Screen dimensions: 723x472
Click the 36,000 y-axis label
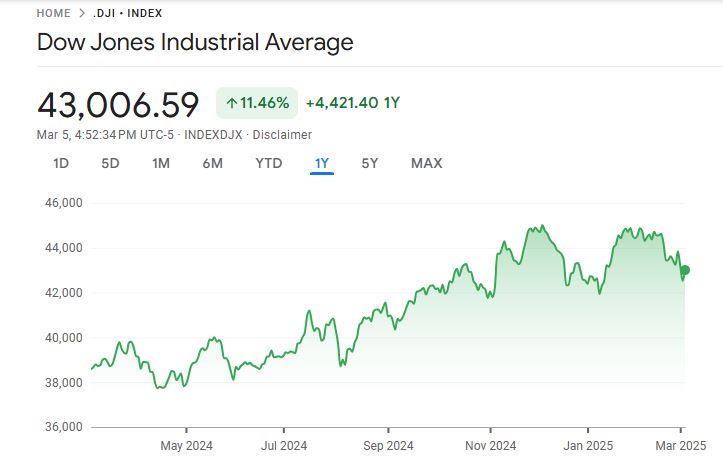(64, 427)
